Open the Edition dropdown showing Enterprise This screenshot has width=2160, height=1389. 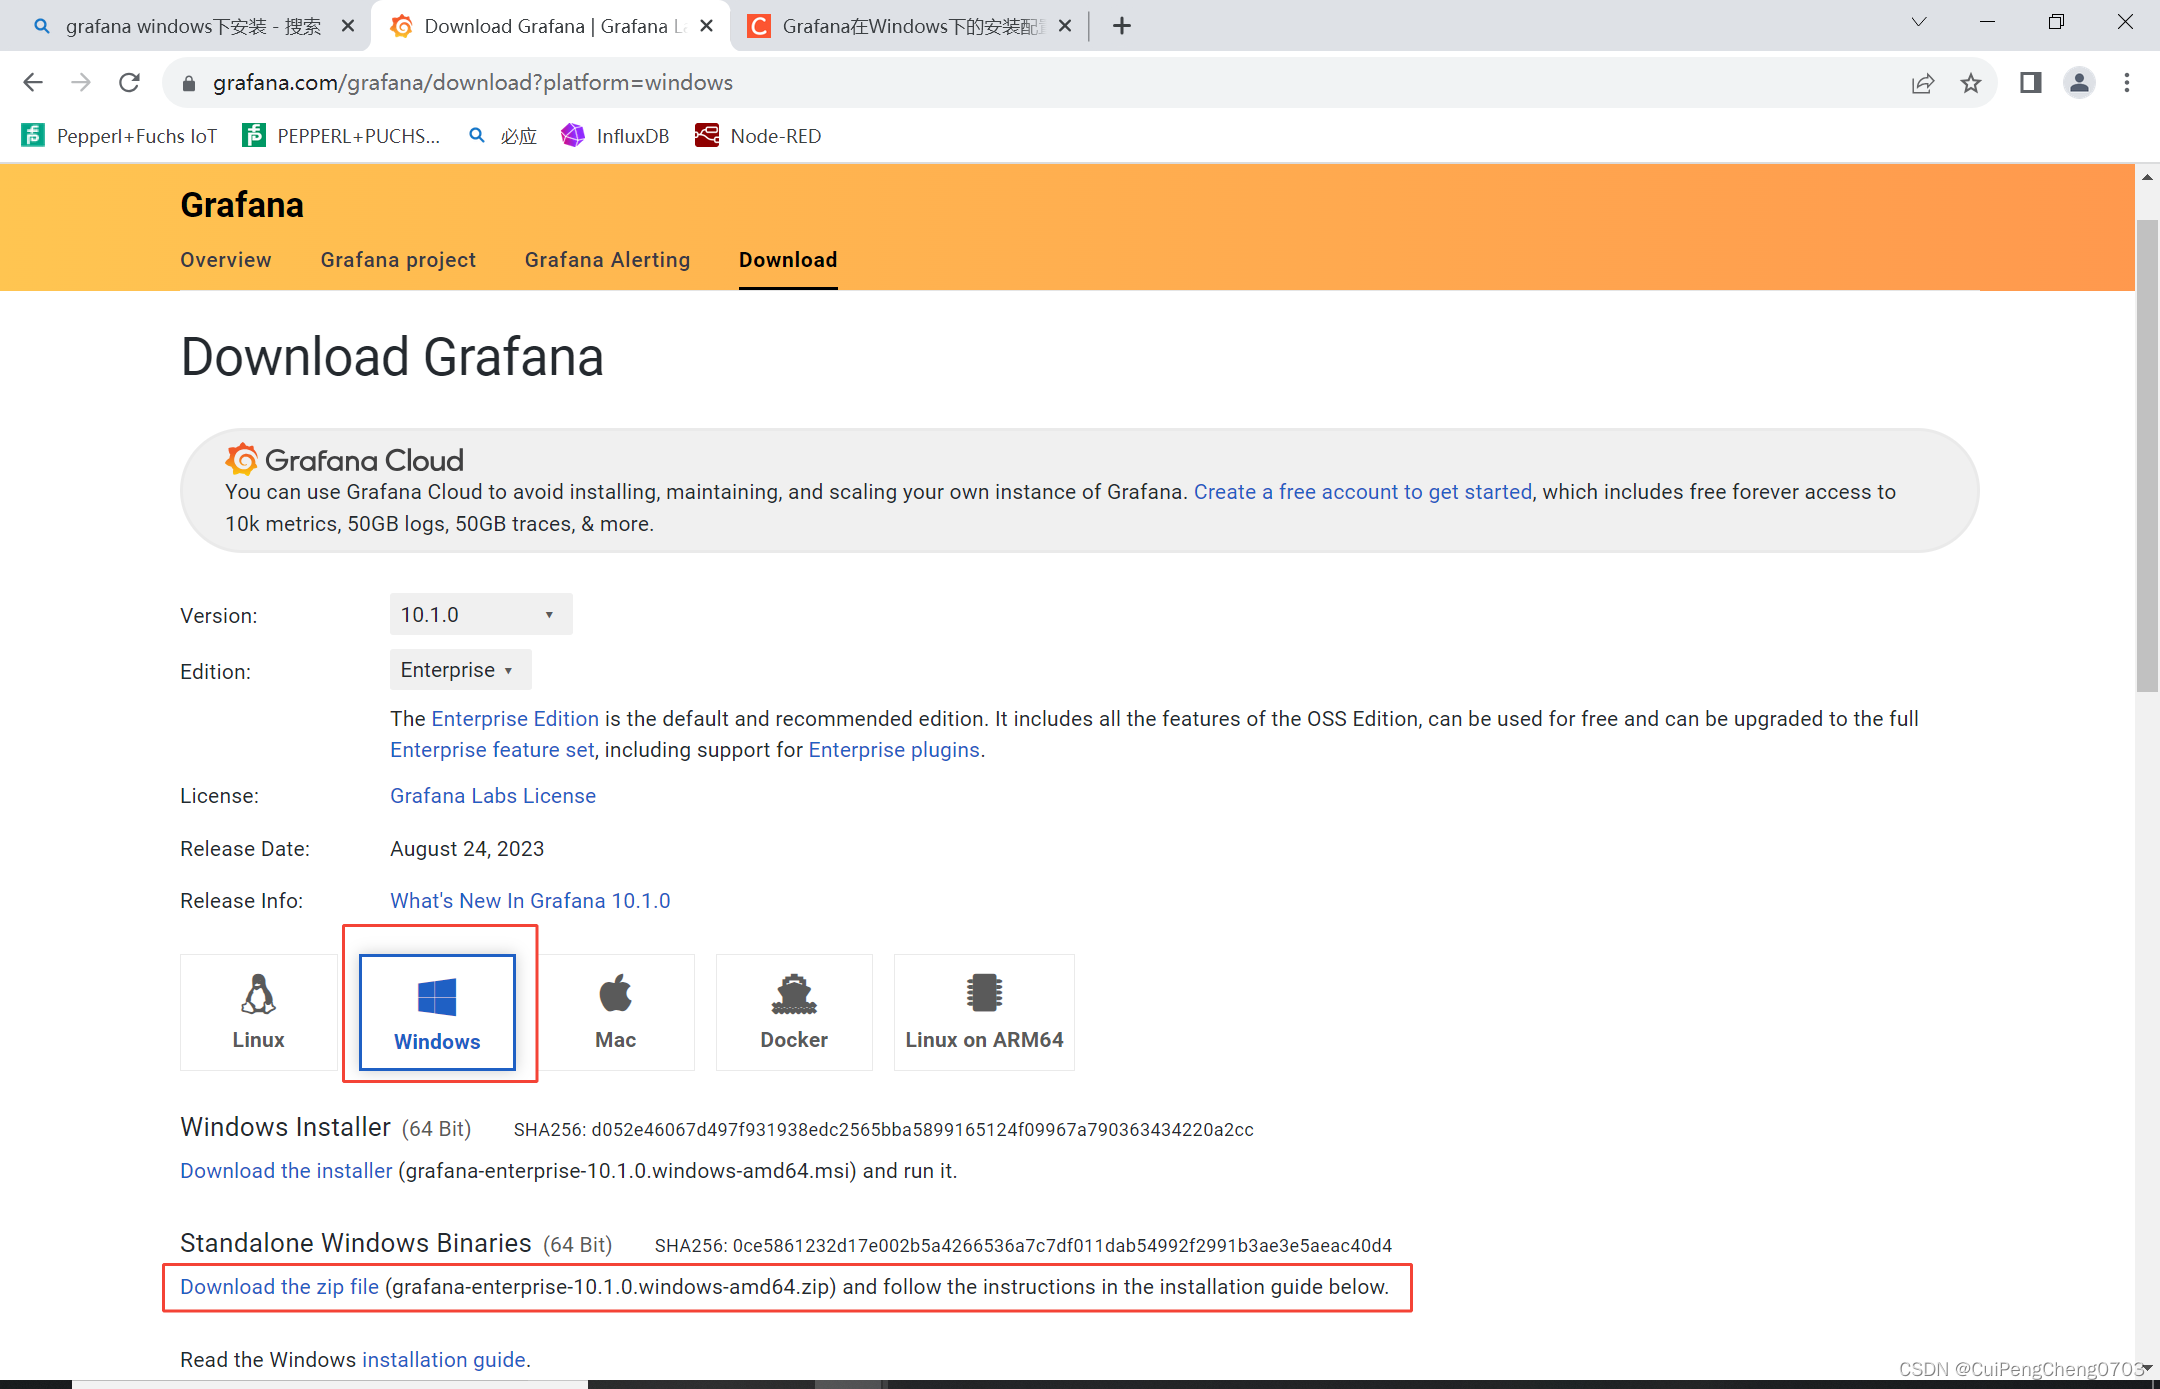(459, 670)
